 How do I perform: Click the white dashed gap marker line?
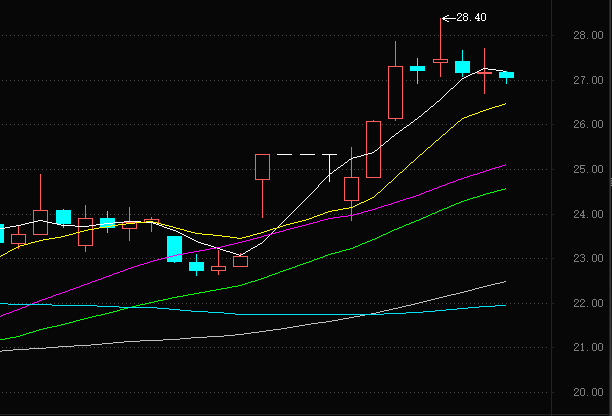(307, 155)
